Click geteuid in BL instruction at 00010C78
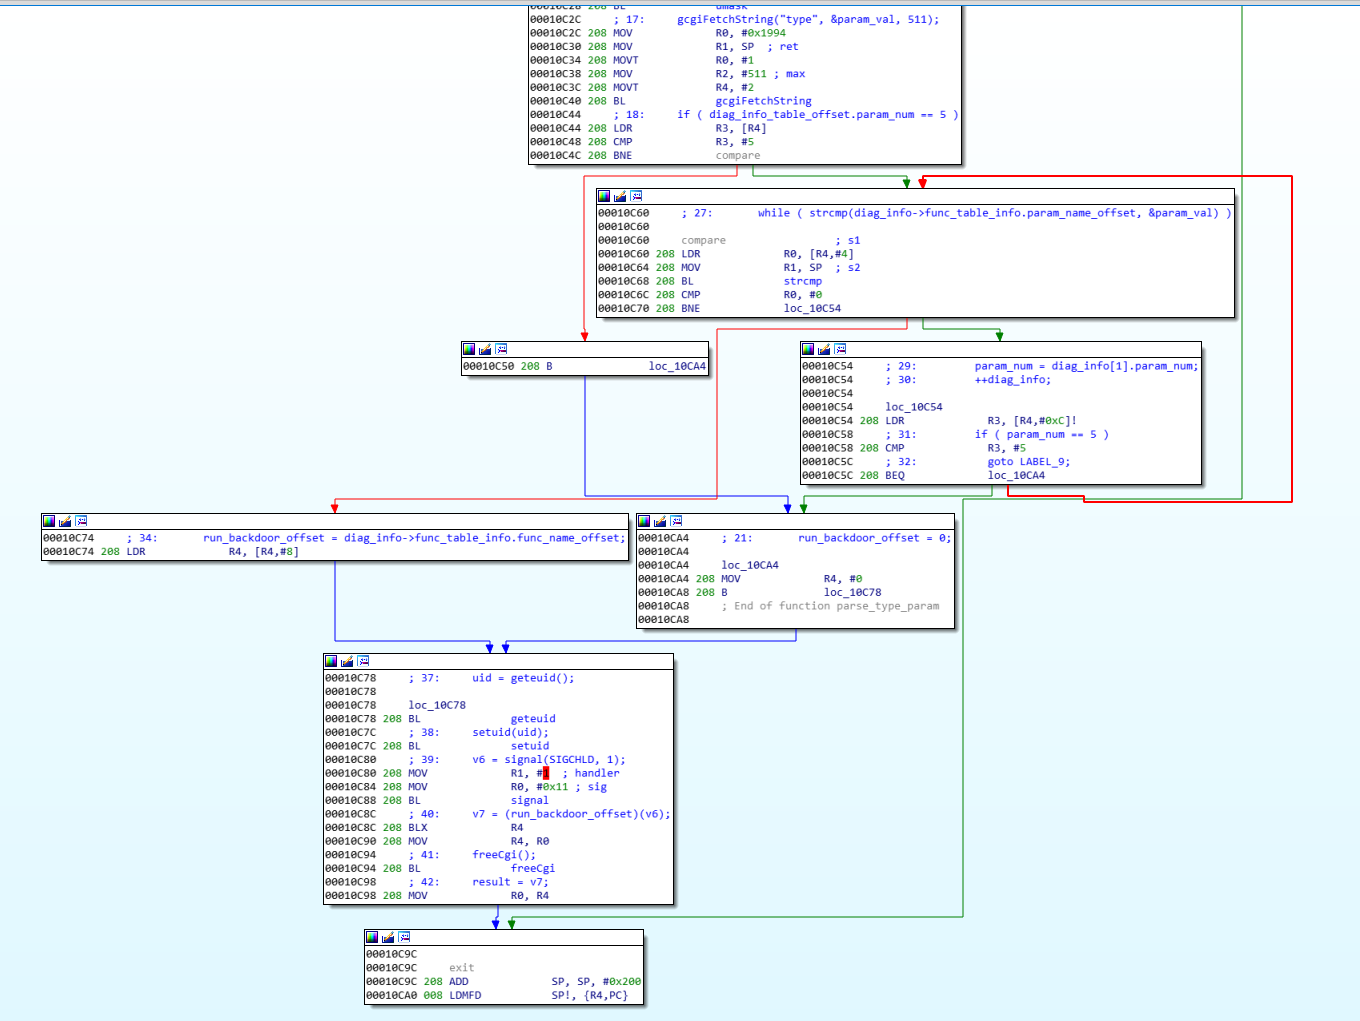 tap(533, 719)
